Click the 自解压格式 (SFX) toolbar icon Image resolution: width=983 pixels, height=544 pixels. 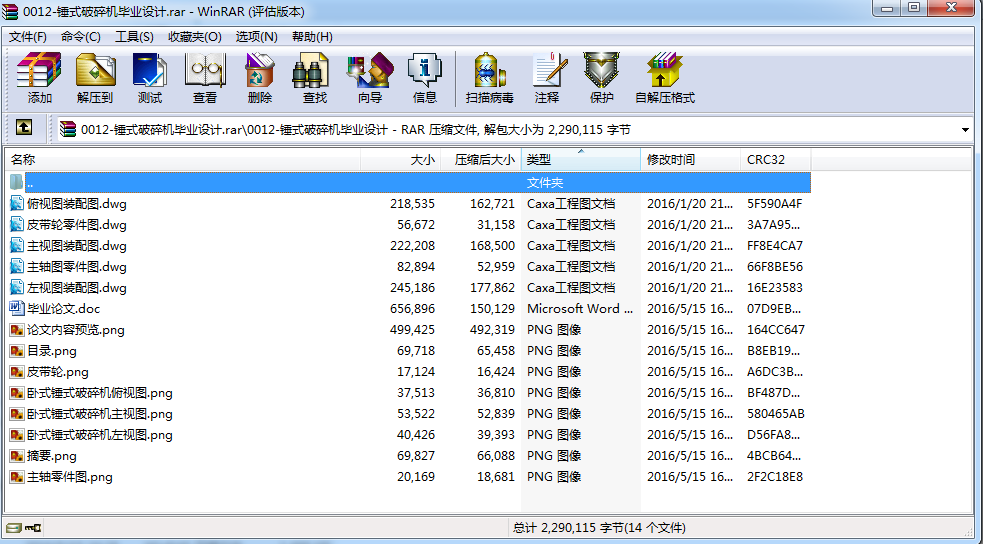point(665,70)
